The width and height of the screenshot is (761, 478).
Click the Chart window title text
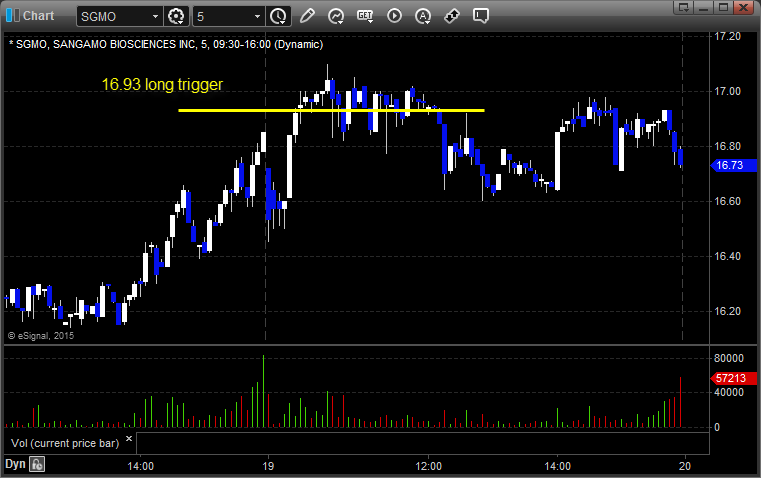tap(39, 16)
